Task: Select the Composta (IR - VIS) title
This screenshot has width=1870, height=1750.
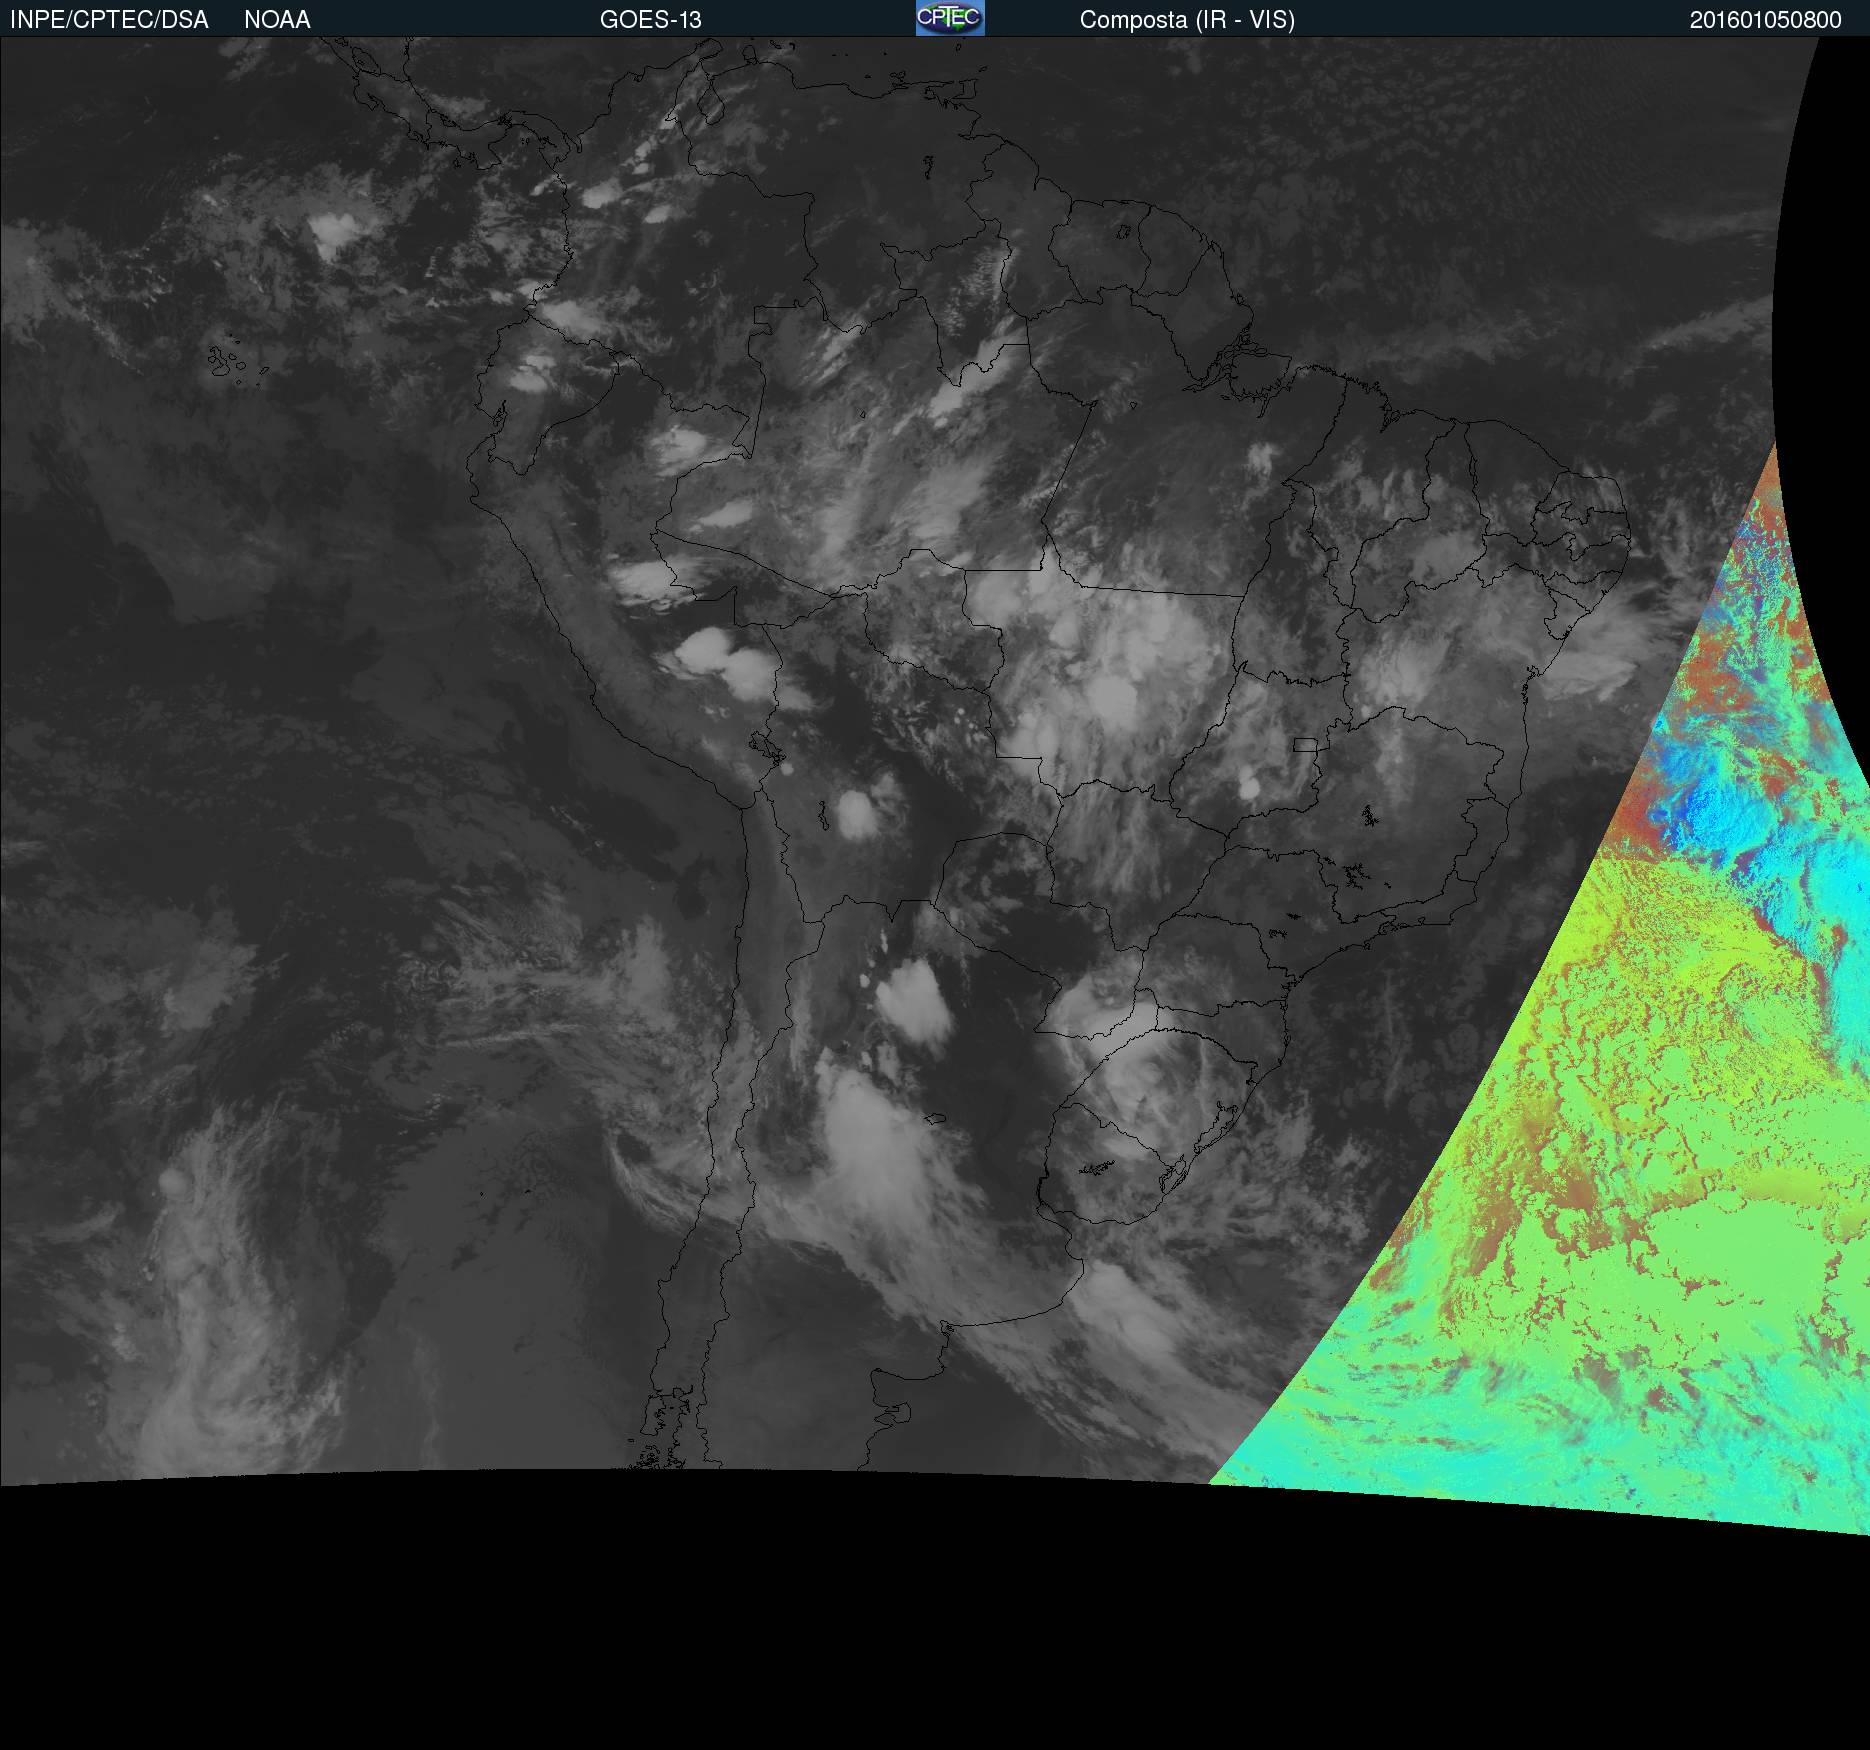Action: click(1187, 20)
